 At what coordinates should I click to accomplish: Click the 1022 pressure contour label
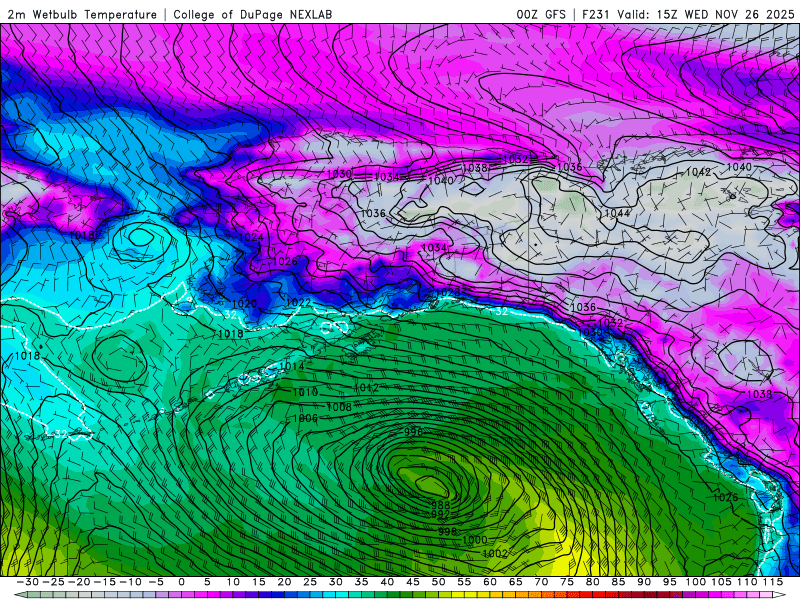[298, 303]
